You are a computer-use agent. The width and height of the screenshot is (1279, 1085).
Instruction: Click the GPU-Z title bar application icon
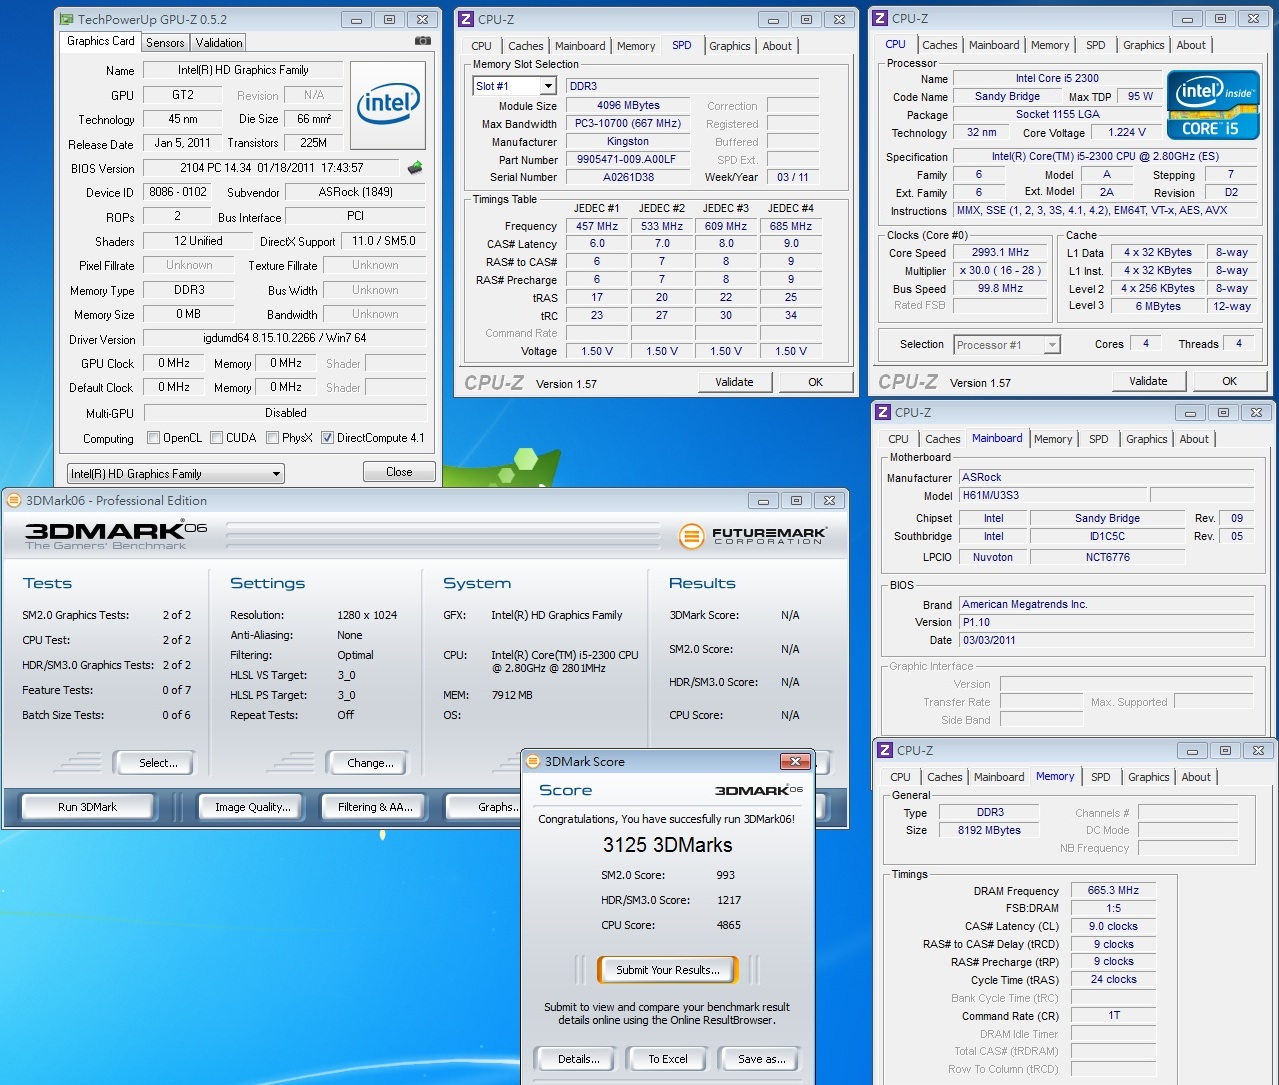point(66,19)
